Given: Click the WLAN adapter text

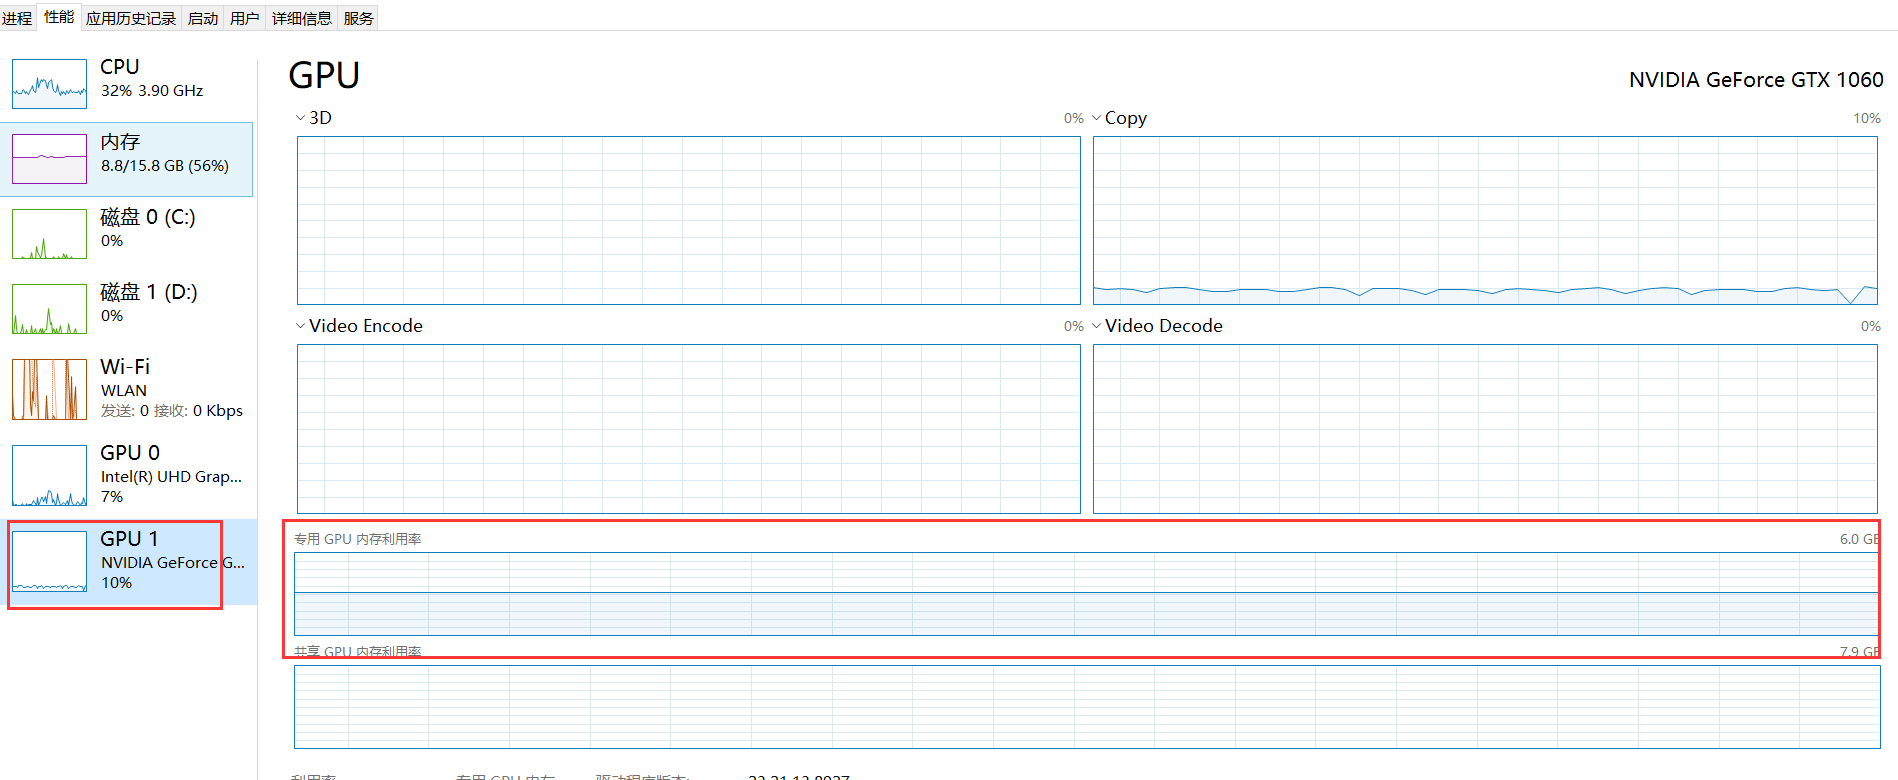Looking at the screenshot, I should click(x=124, y=391).
